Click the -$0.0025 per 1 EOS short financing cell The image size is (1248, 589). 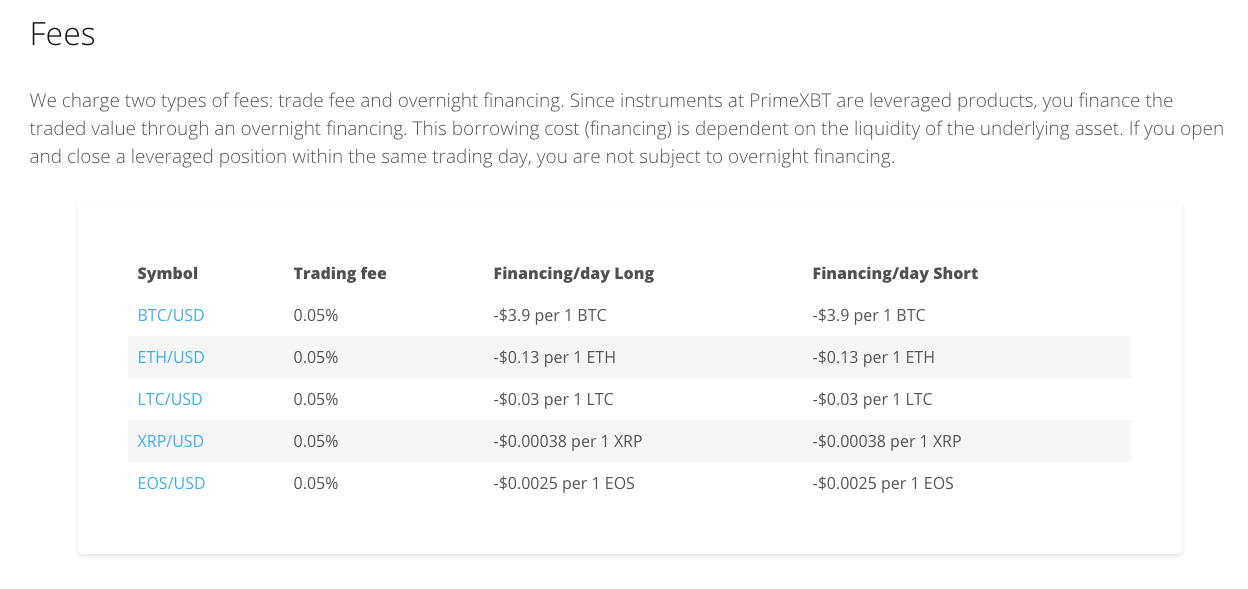pyautogui.click(x=883, y=483)
